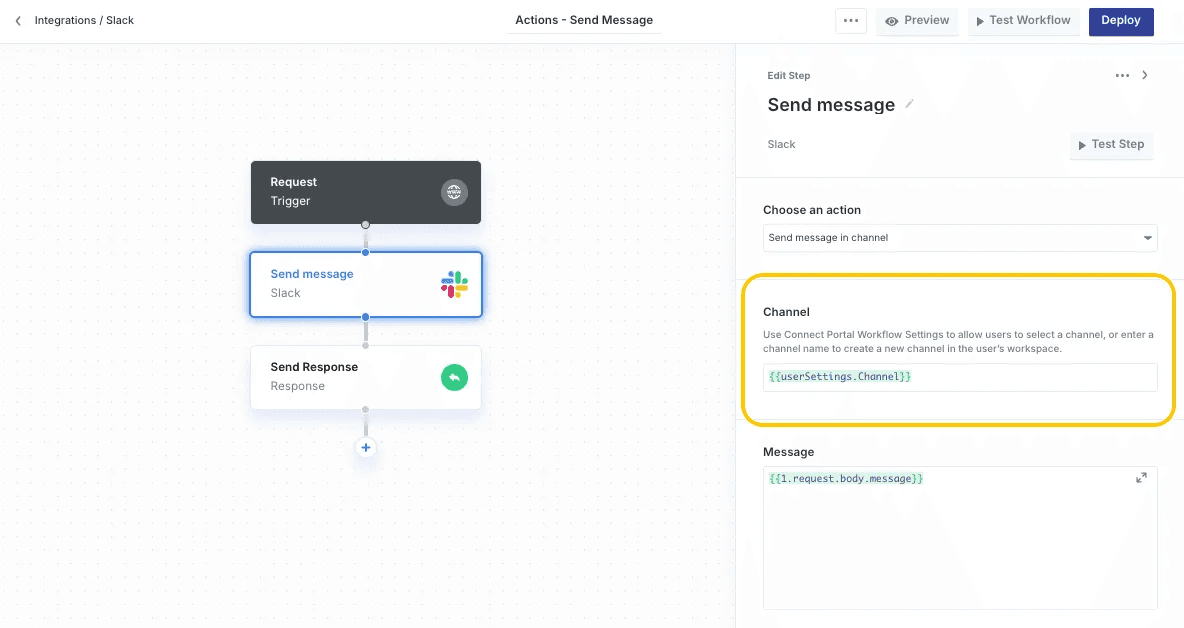Select the Send Response node

click(340, 377)
